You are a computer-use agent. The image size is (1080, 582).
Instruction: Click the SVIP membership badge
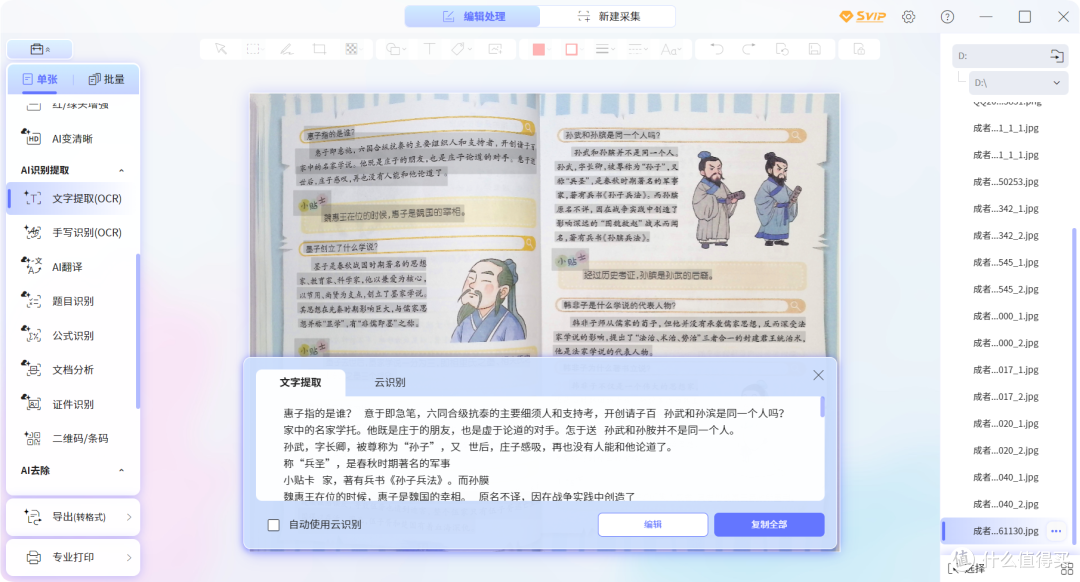click(862, 17)
